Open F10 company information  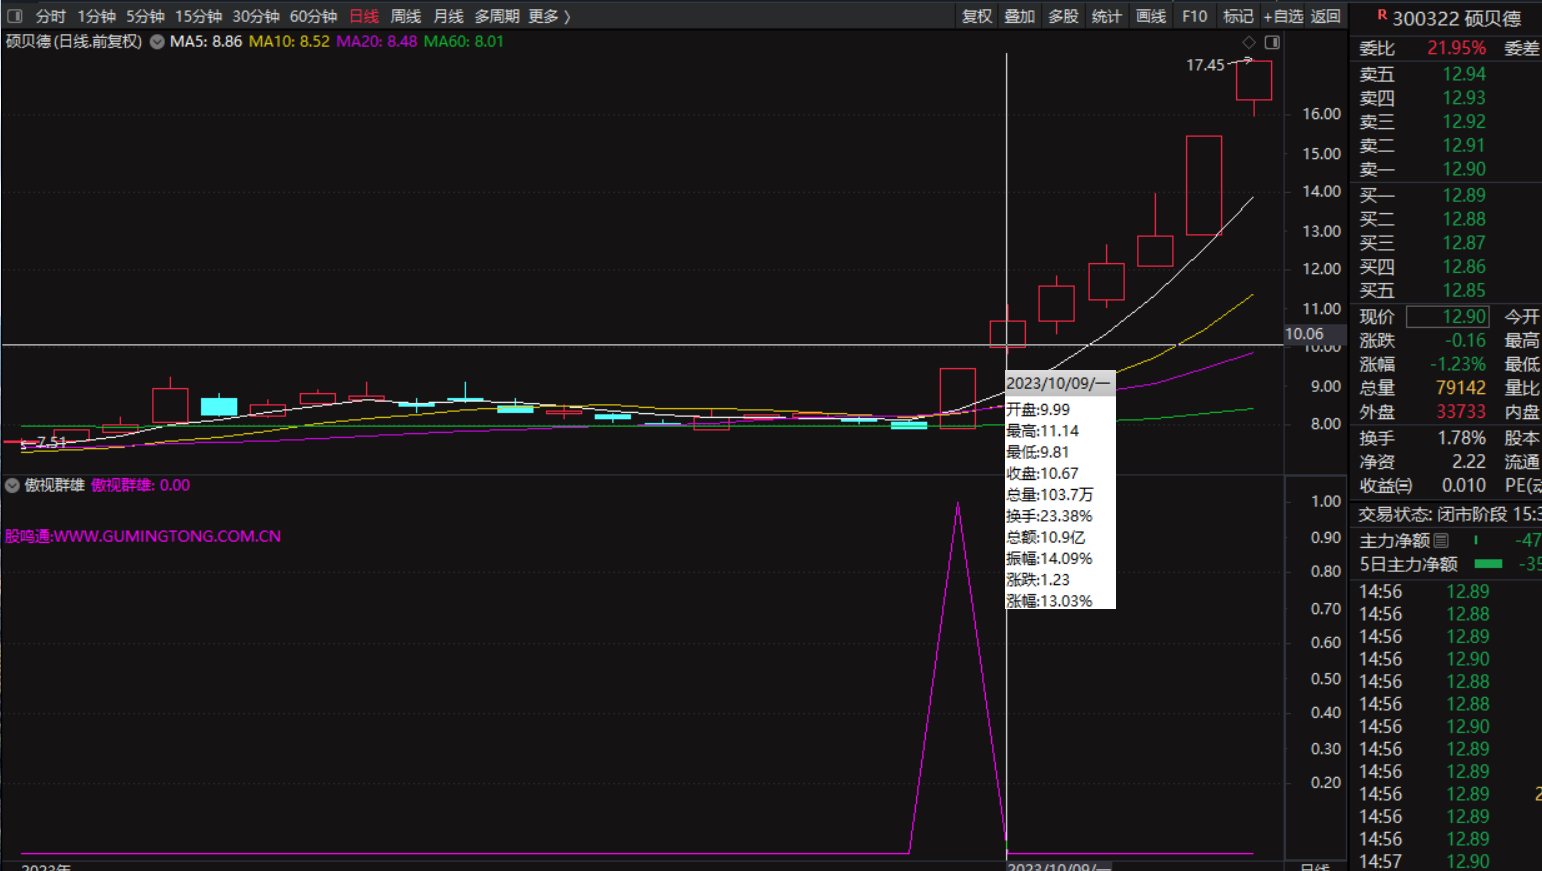(x=1194, y=16)
